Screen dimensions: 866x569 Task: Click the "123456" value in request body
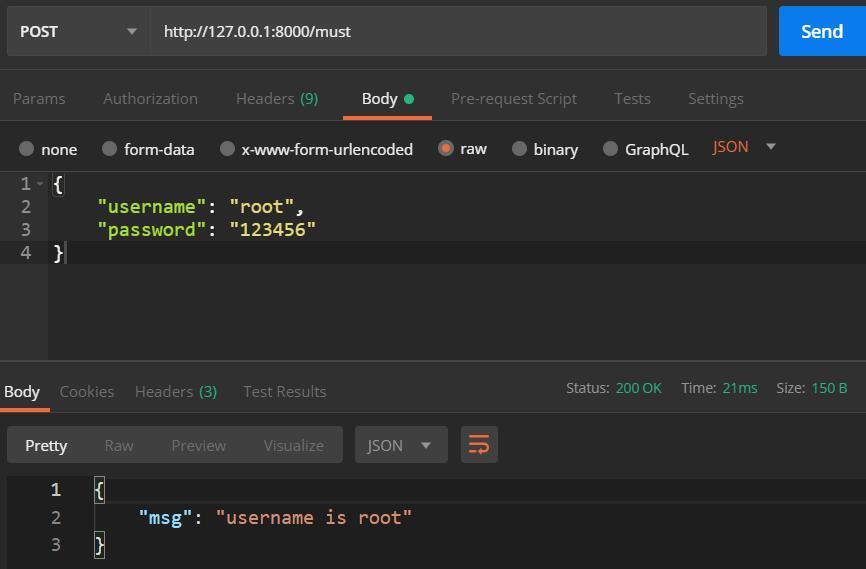(x=272, y=230)
